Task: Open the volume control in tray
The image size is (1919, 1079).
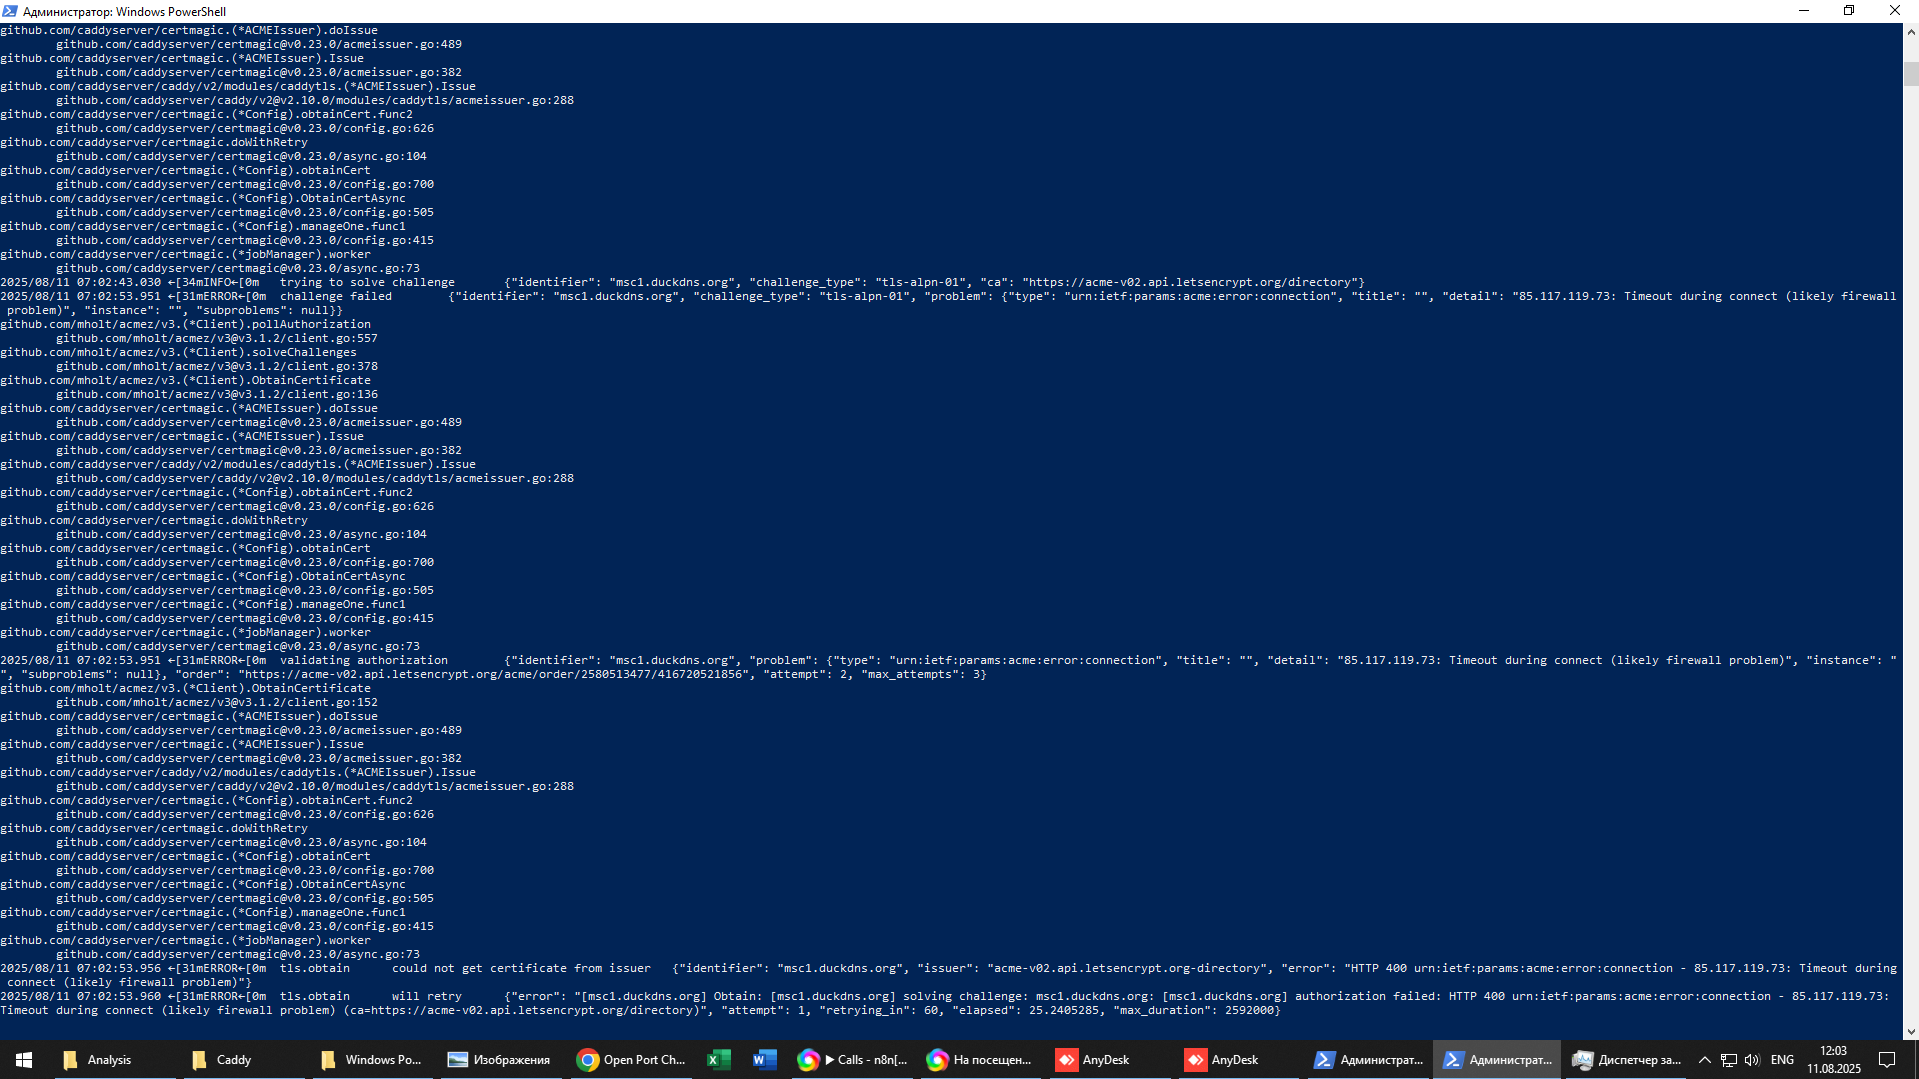Action: coord(1752,1060)
